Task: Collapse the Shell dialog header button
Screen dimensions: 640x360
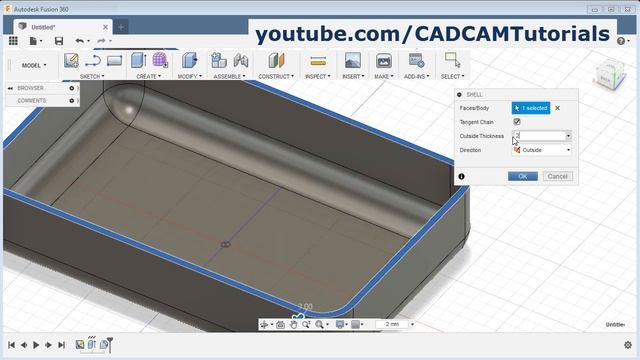Action: 459,94
